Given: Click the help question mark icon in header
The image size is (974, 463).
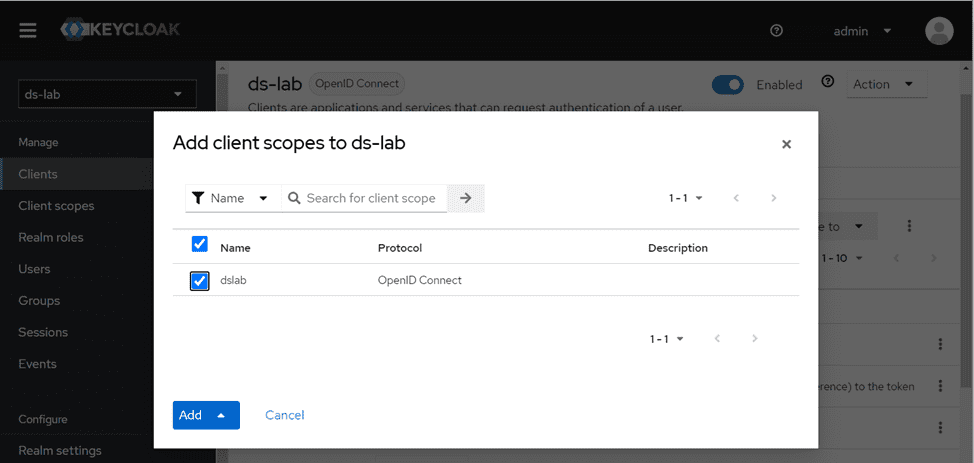Looking at the screenshot, I should 776,31.
